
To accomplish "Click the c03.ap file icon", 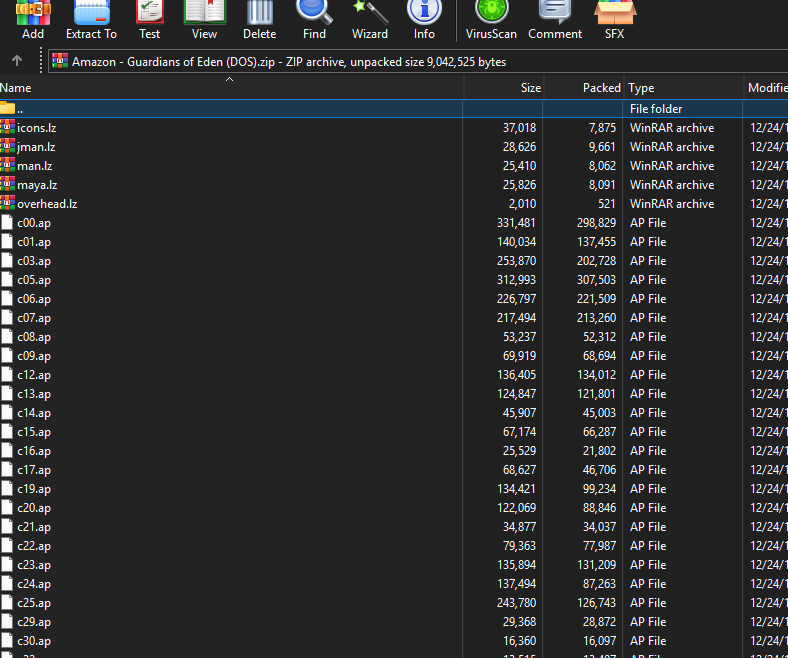I will [7, 261].
